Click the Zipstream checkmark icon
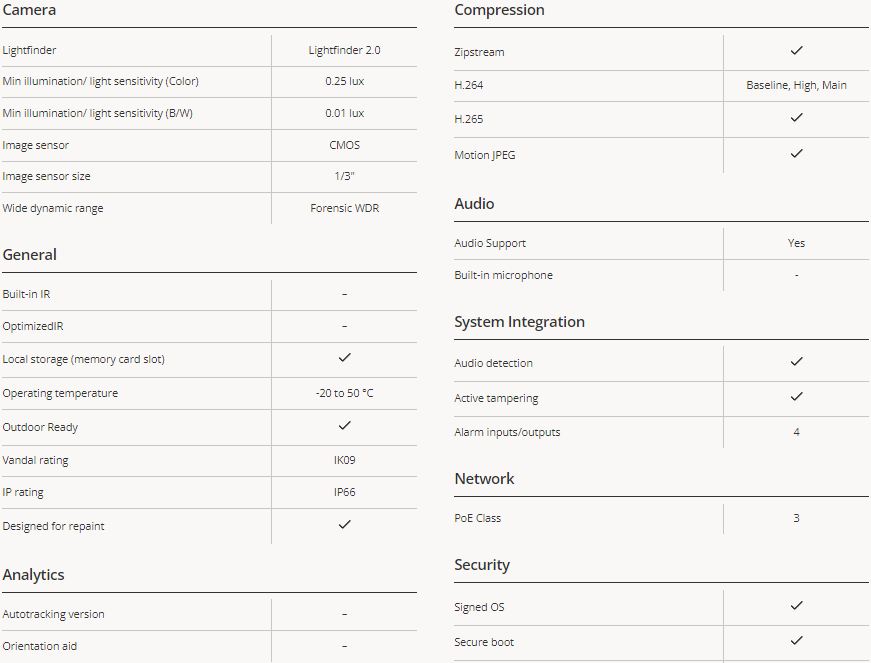Image resolution: width=871 pixels, height=663 pixels. coord(796,51)
